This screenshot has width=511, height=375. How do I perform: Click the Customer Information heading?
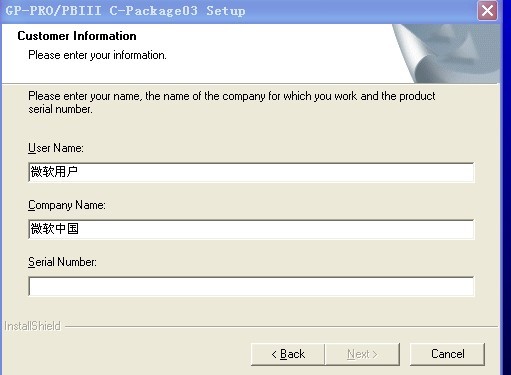[x=77, y=36]
